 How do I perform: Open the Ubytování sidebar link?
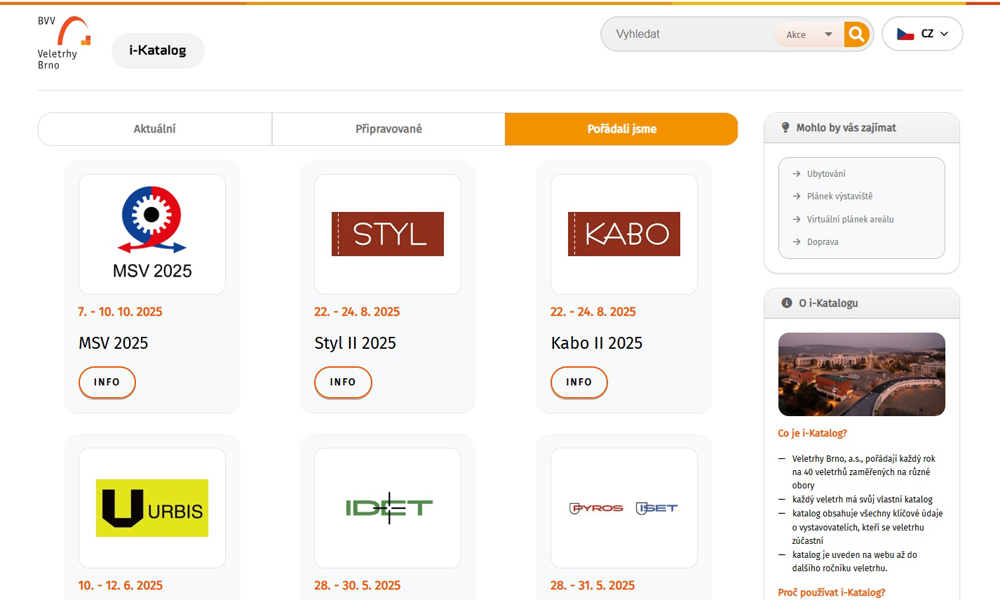(x=826, y=174)
